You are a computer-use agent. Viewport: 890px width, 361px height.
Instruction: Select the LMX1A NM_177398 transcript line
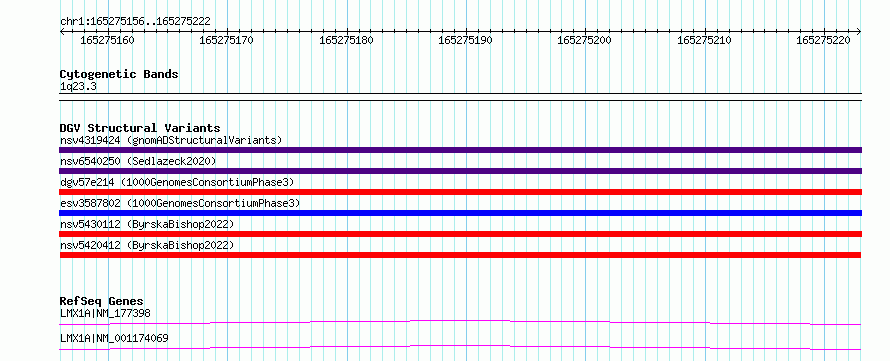click(x=460, y=322)
